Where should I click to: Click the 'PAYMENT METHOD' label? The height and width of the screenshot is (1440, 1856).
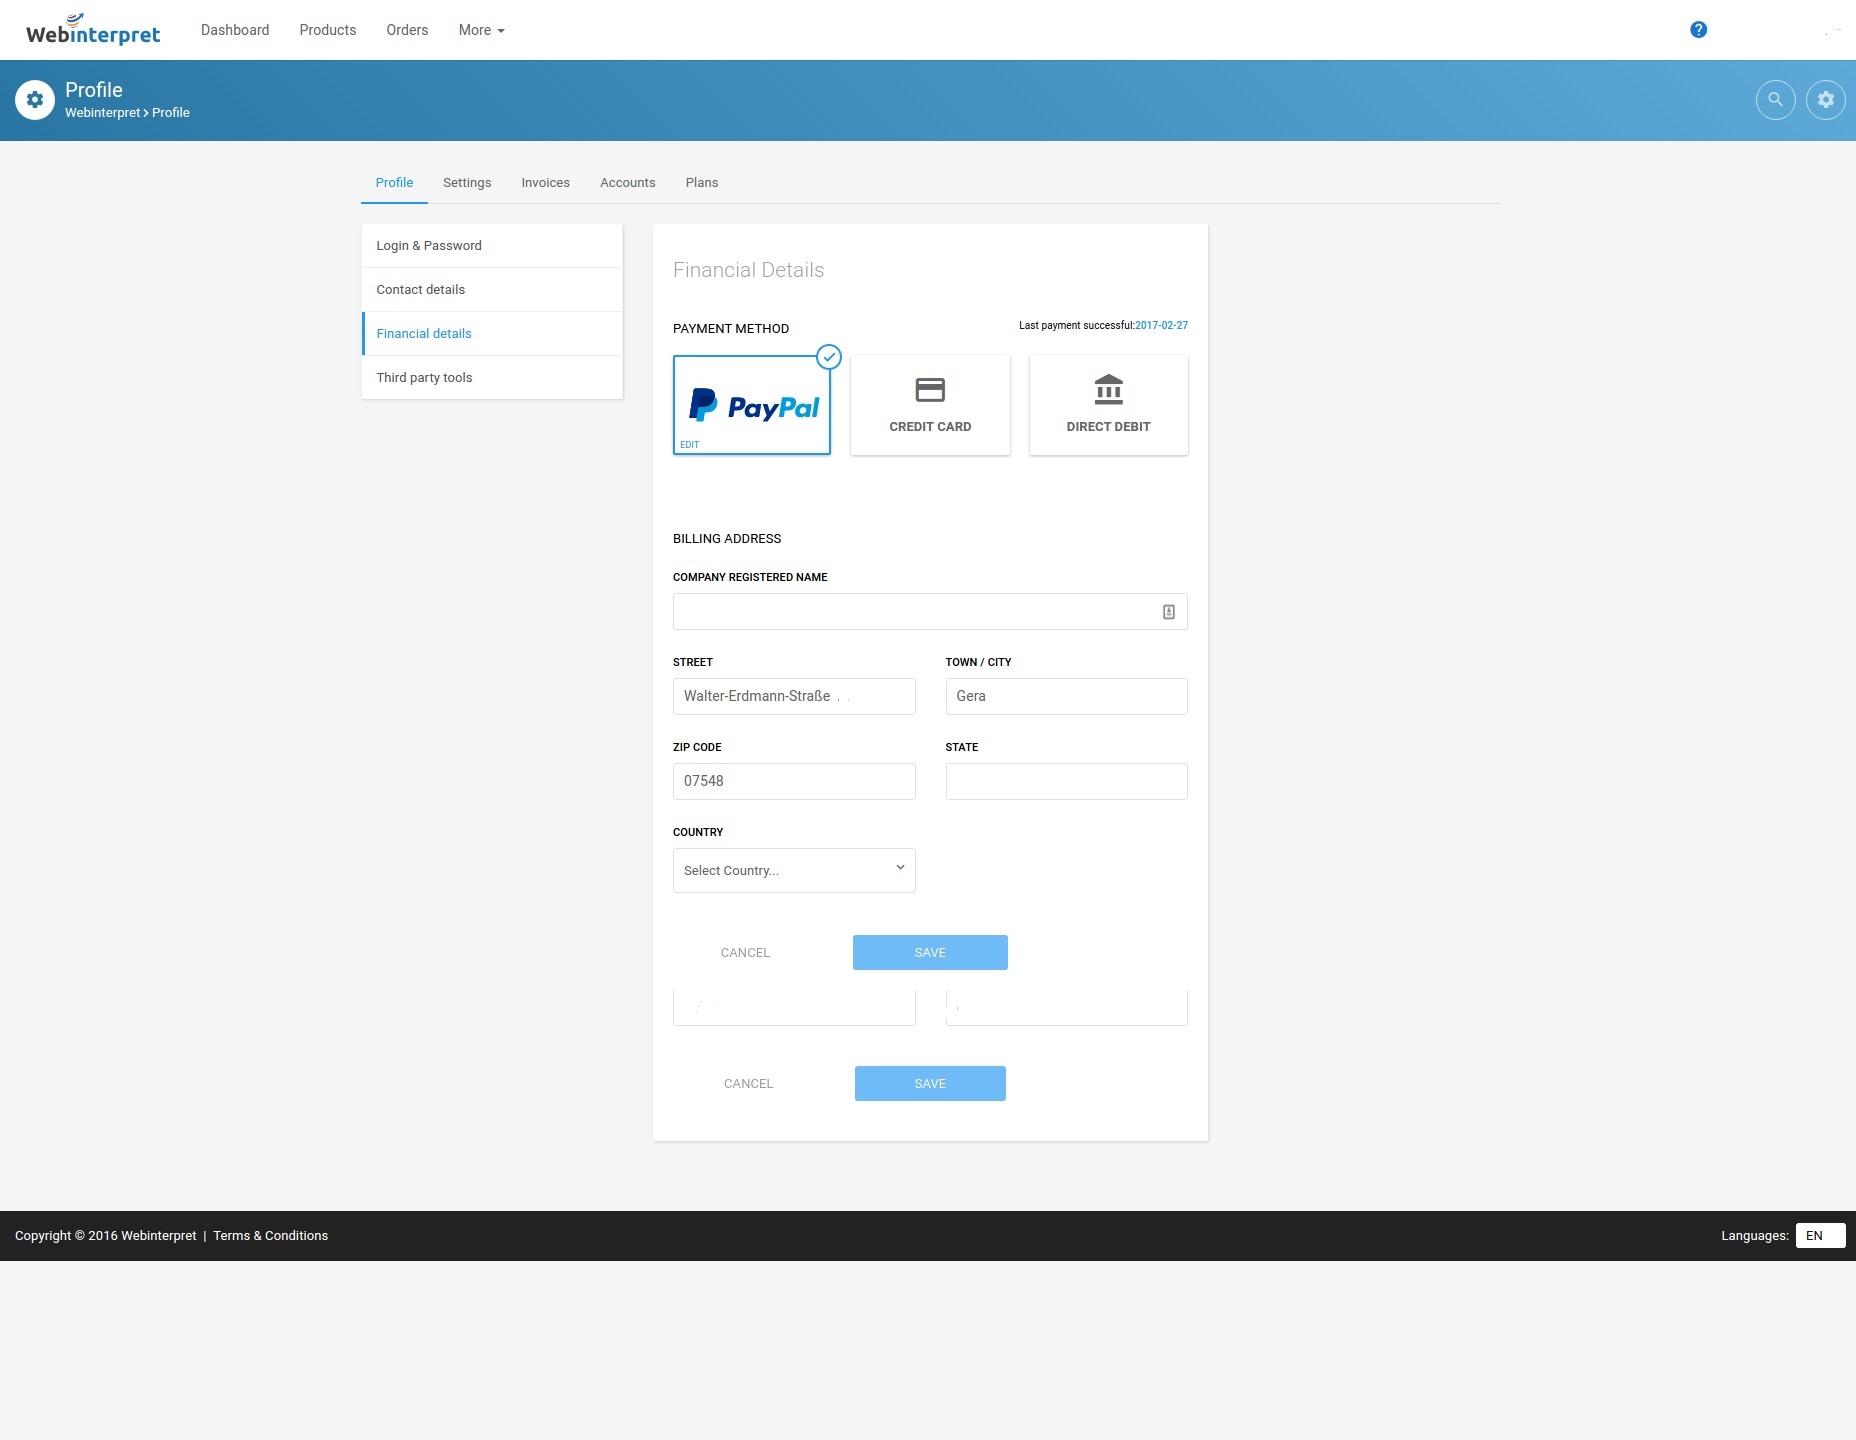(731, 329)
